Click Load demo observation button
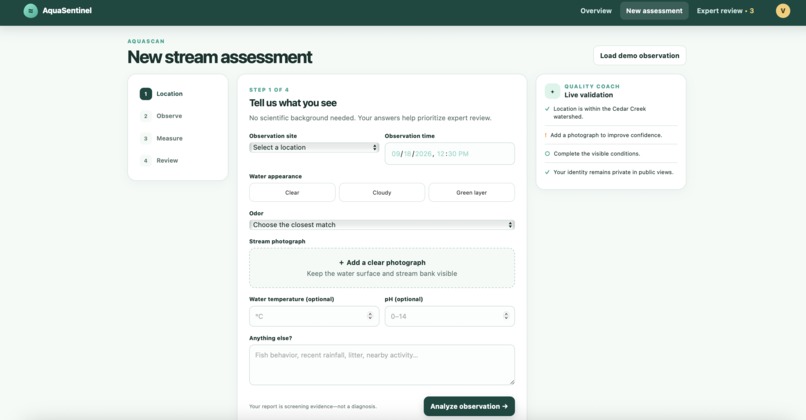This screenshot has height=420, width=806. pyautogui.click(x=639, y=56)
